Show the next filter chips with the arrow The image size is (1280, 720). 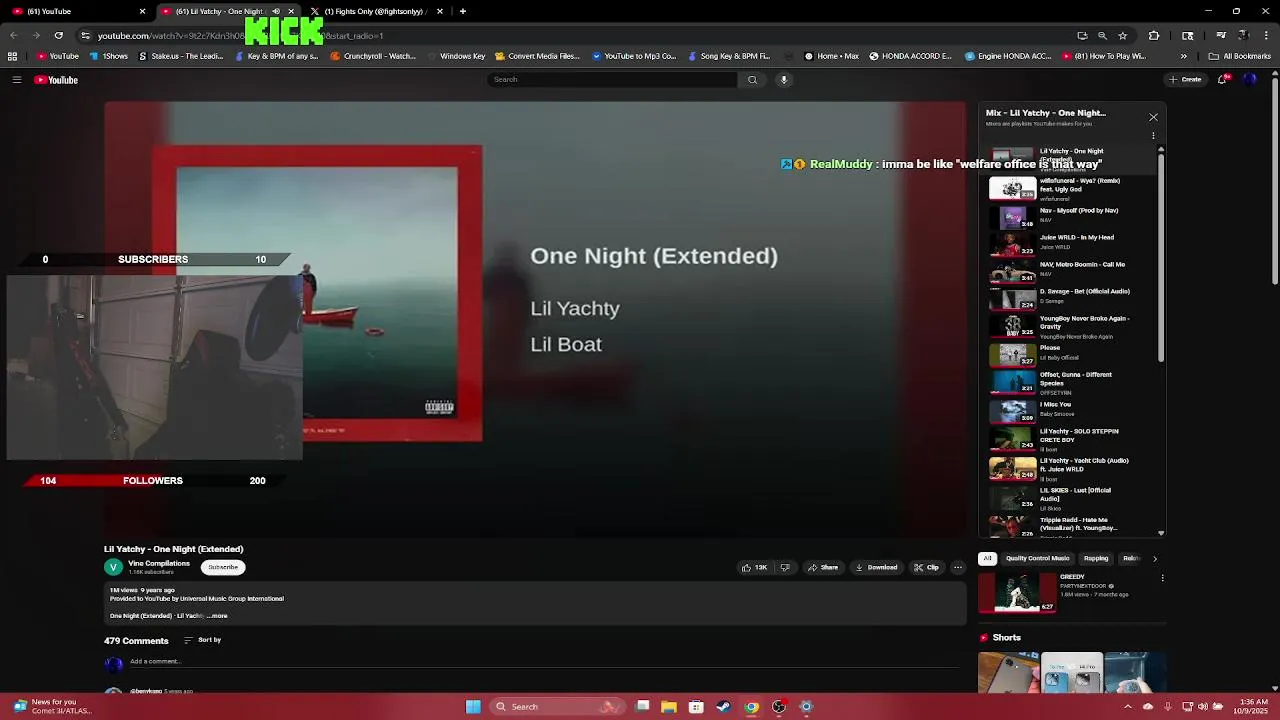[x=1155, y=559]
